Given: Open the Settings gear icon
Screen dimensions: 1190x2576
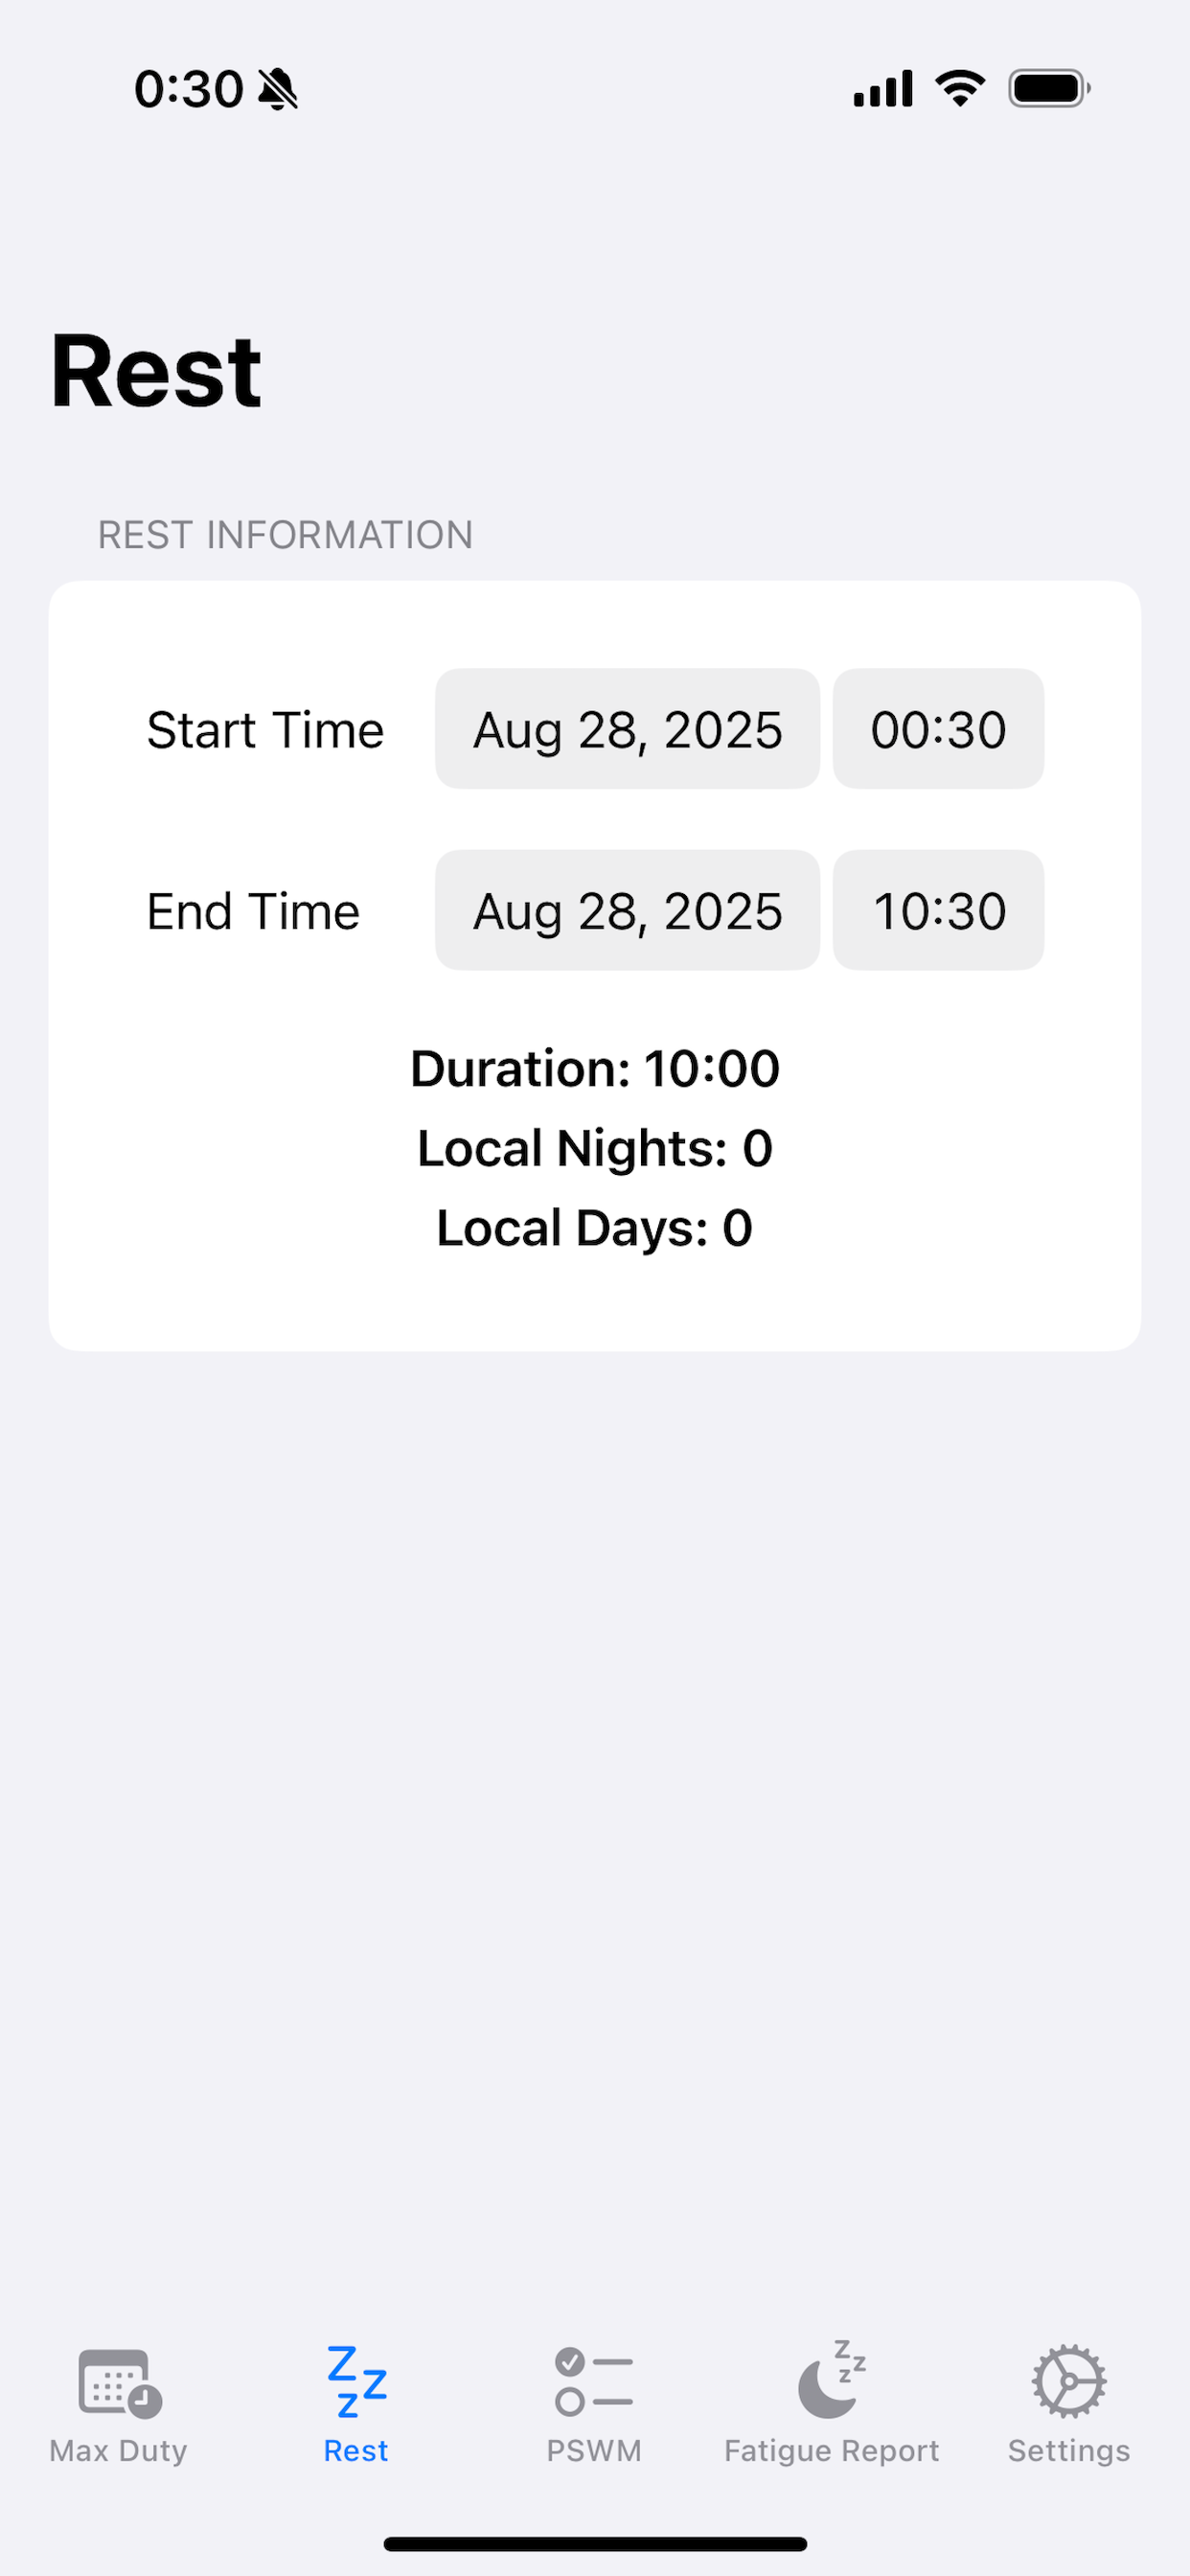Looking at the screenshot, I should coord(1069,2382).
